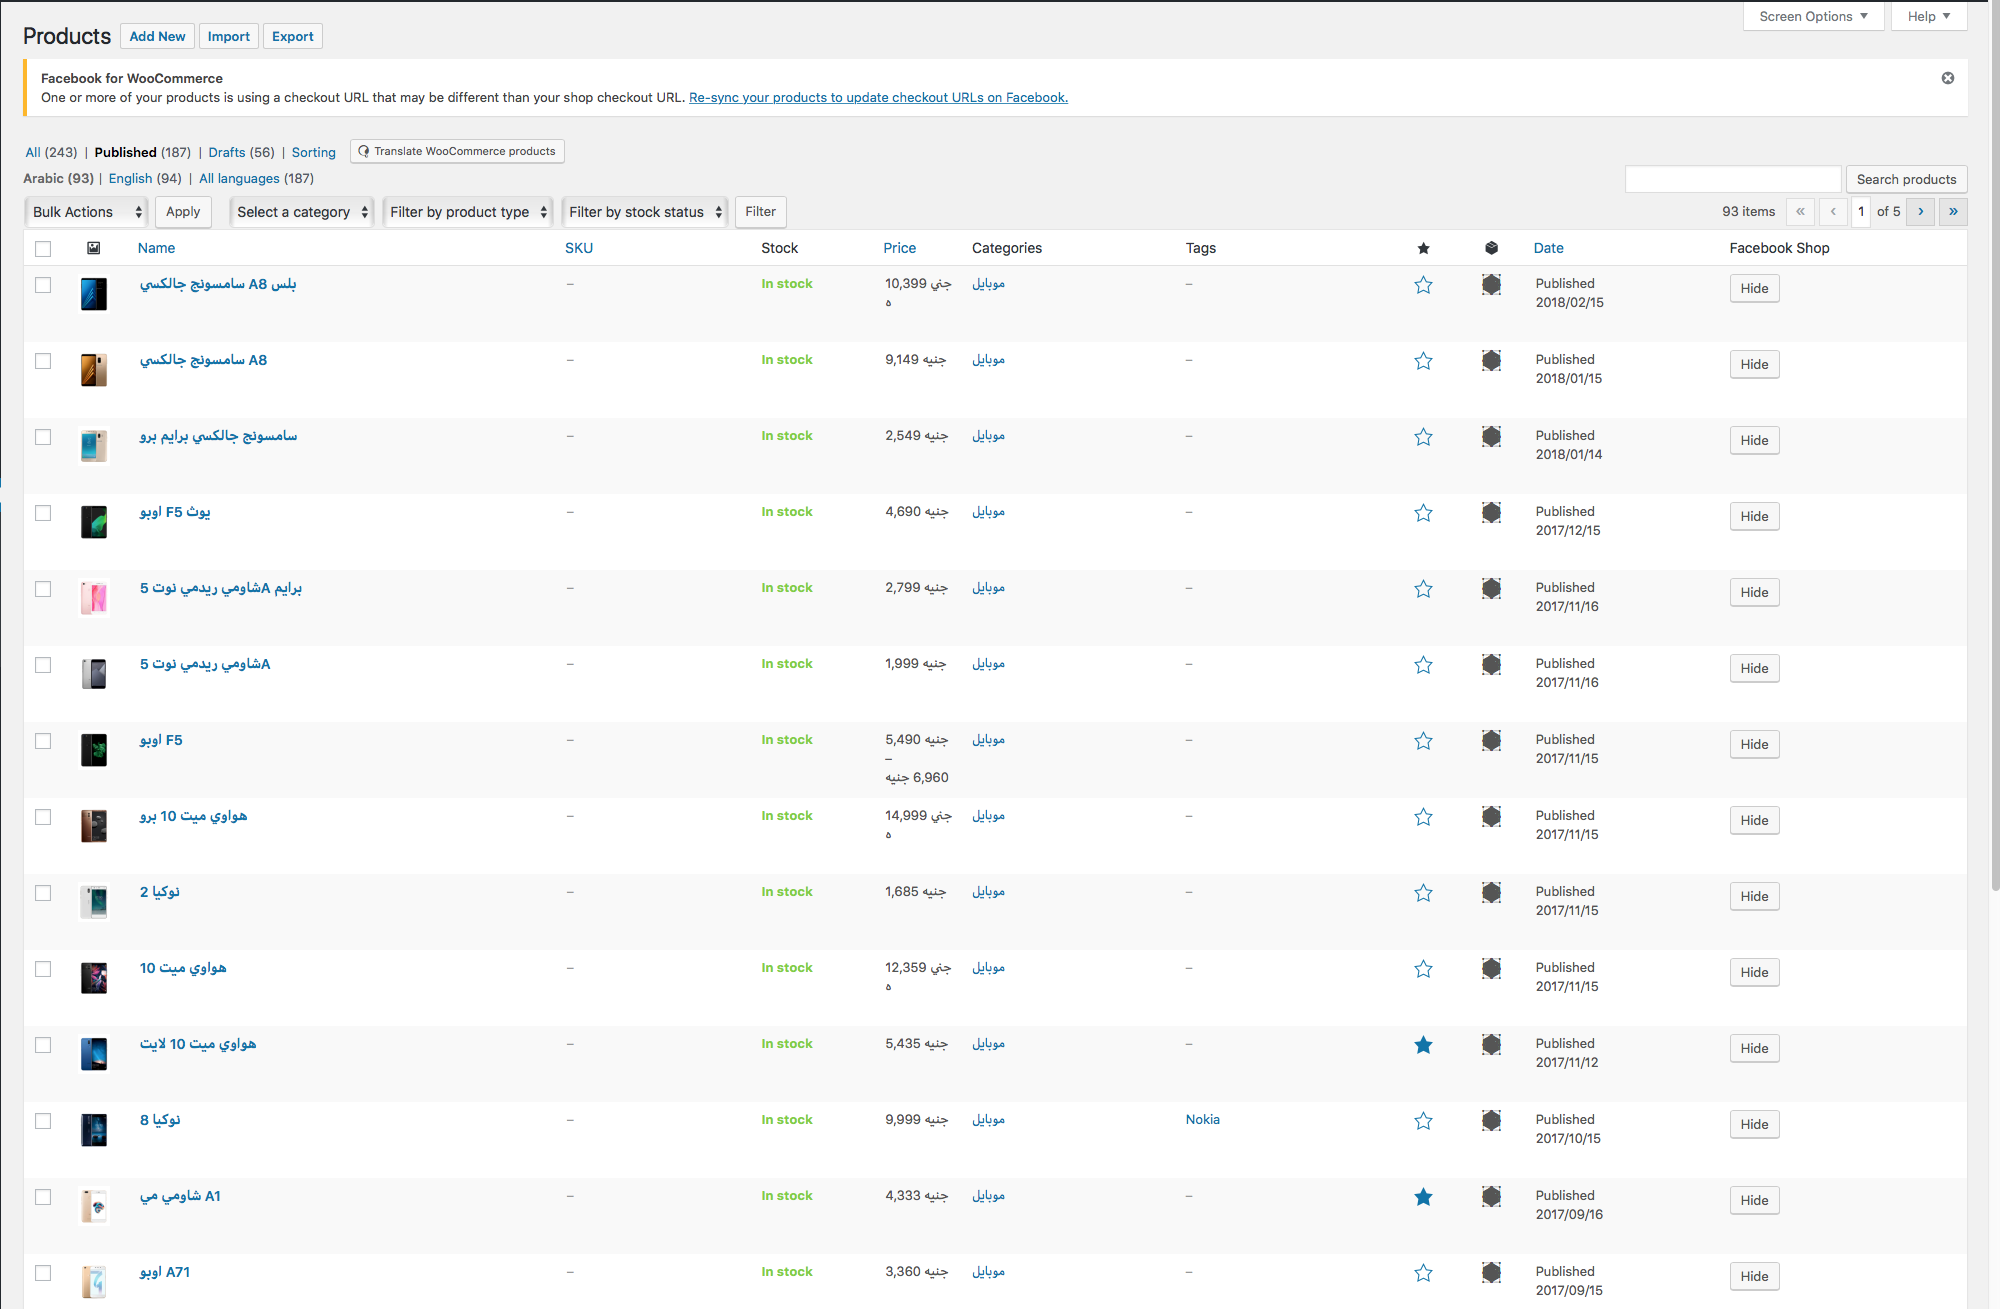
Task: Sort products by Price column
Action: [899, 248]
